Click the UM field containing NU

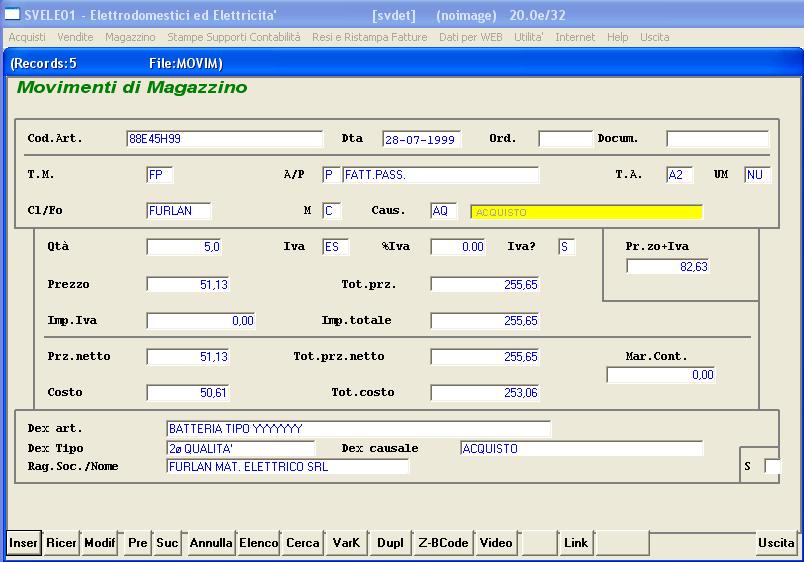[757, 175]
